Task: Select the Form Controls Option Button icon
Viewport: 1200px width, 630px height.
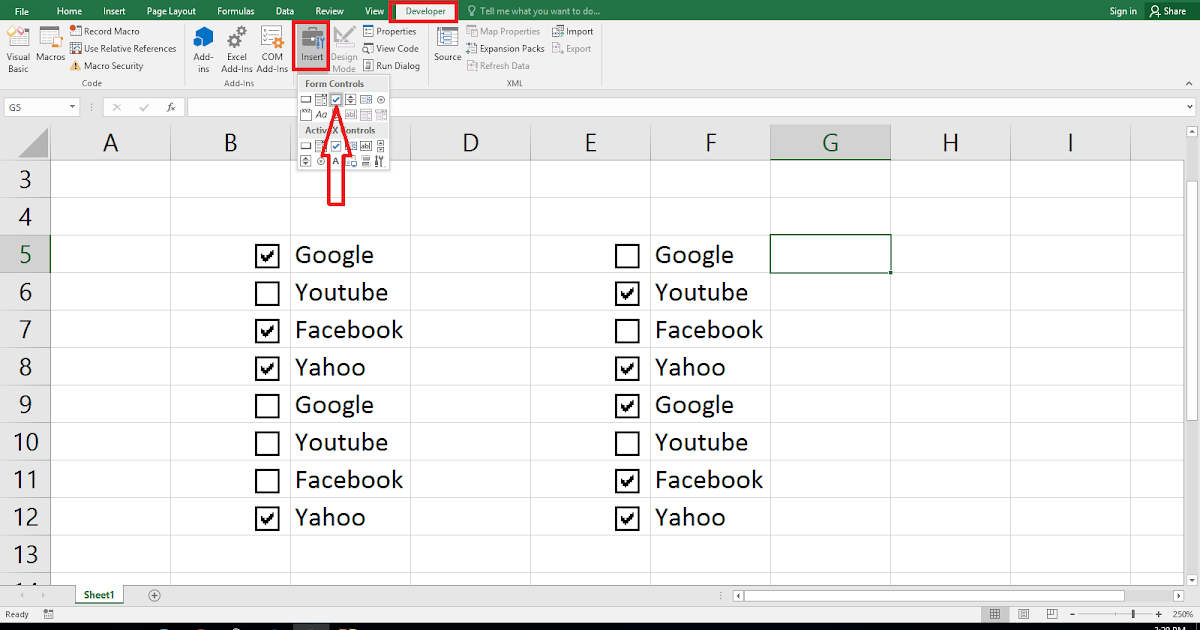Action: click(381, 99)
